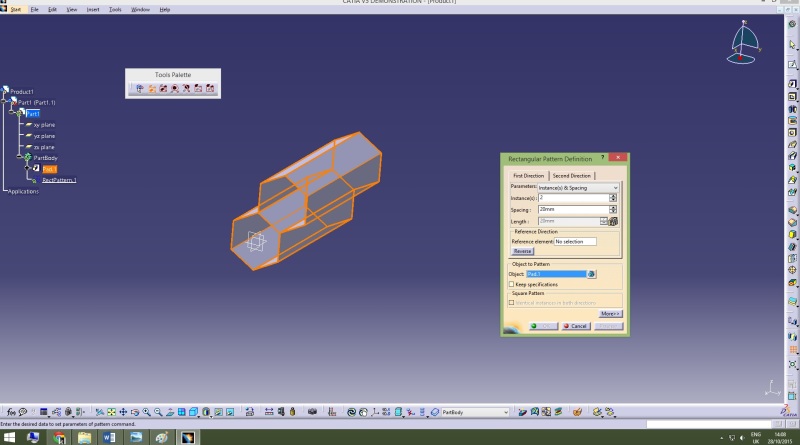
Task: Open the Help menu
Action: click(x=164, y=9)
